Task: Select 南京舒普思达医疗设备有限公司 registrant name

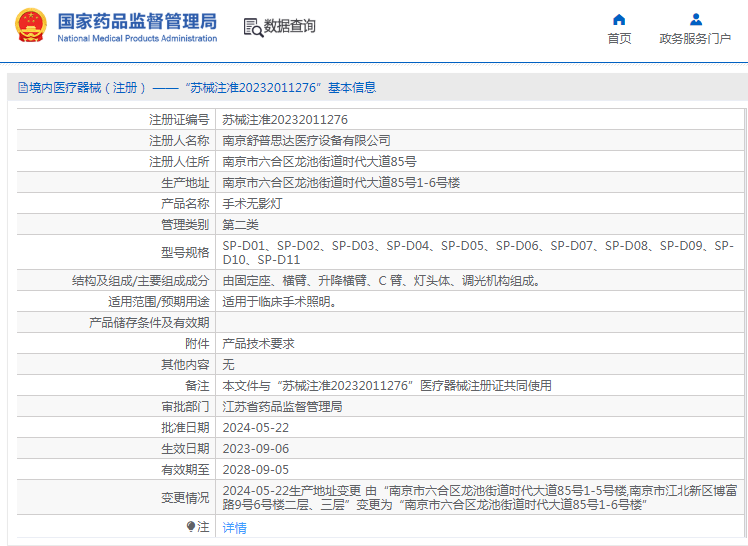Action: coord(306,141)
